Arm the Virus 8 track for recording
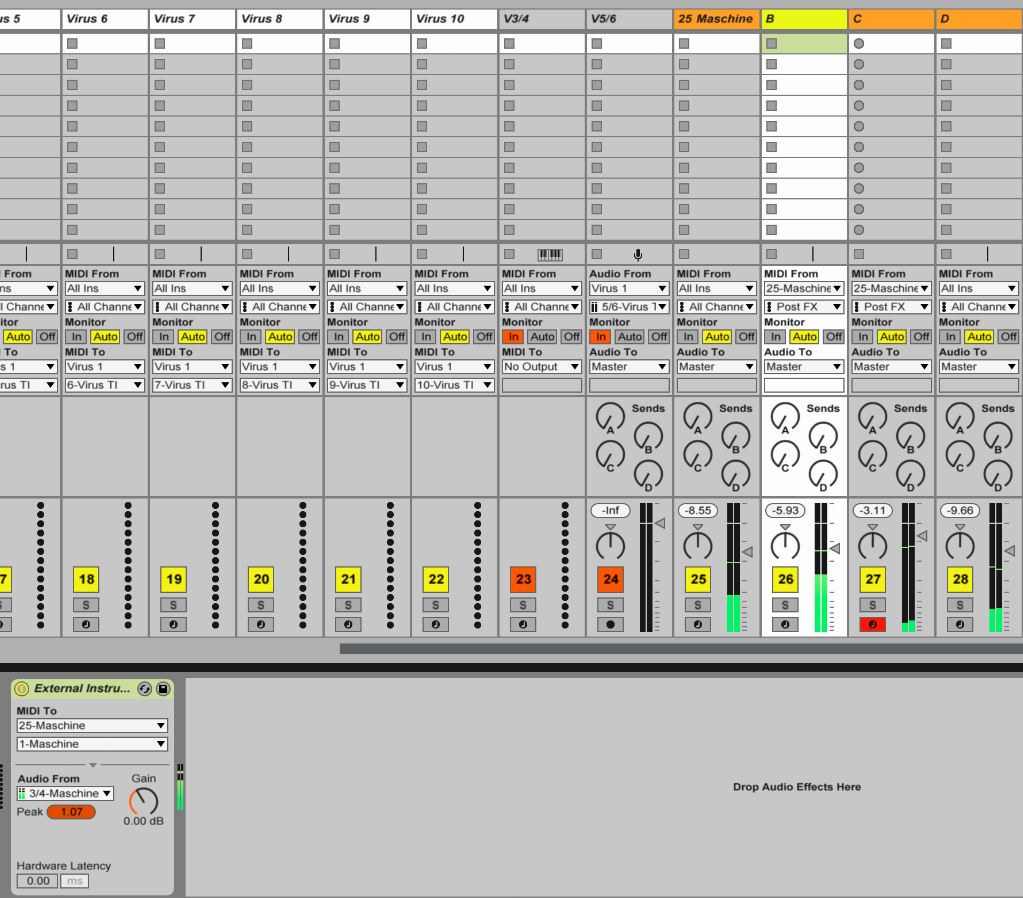The height and width of the screenshot is (898, 1023). pyautogui.click(x=261, y=625)
